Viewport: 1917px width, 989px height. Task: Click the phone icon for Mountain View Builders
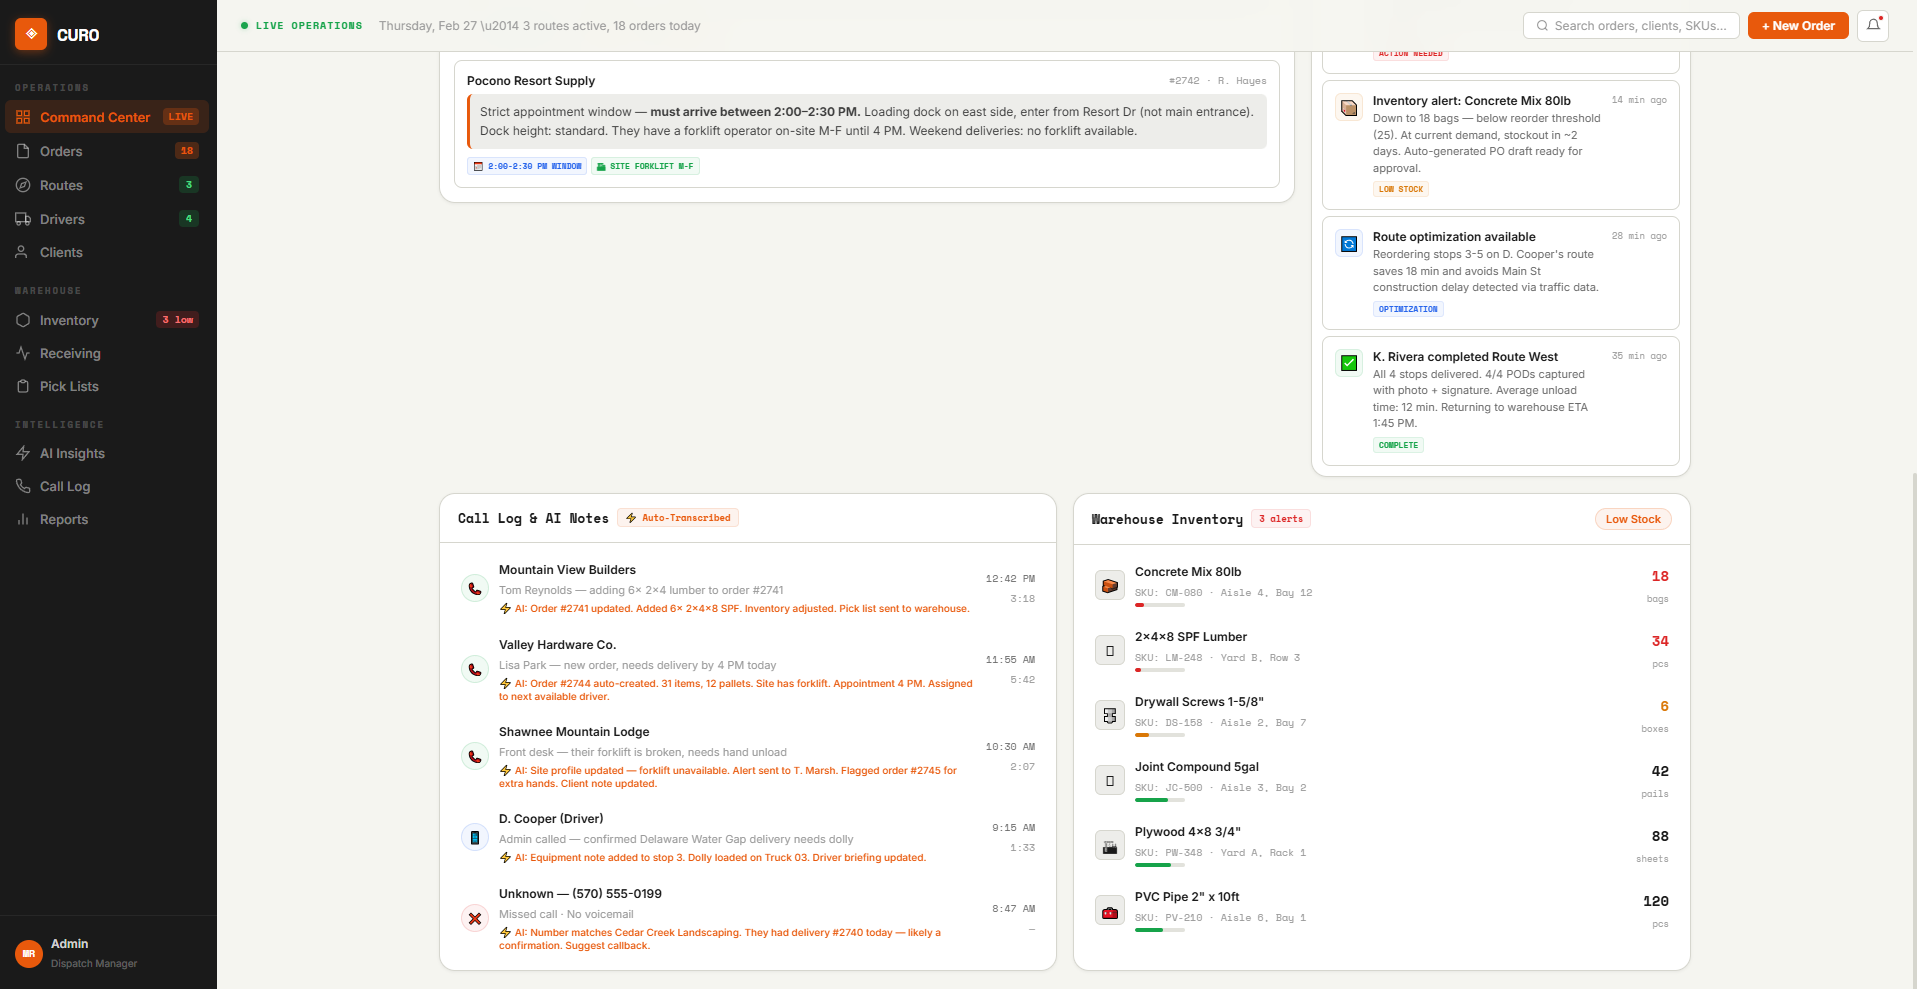click(475, 588)
